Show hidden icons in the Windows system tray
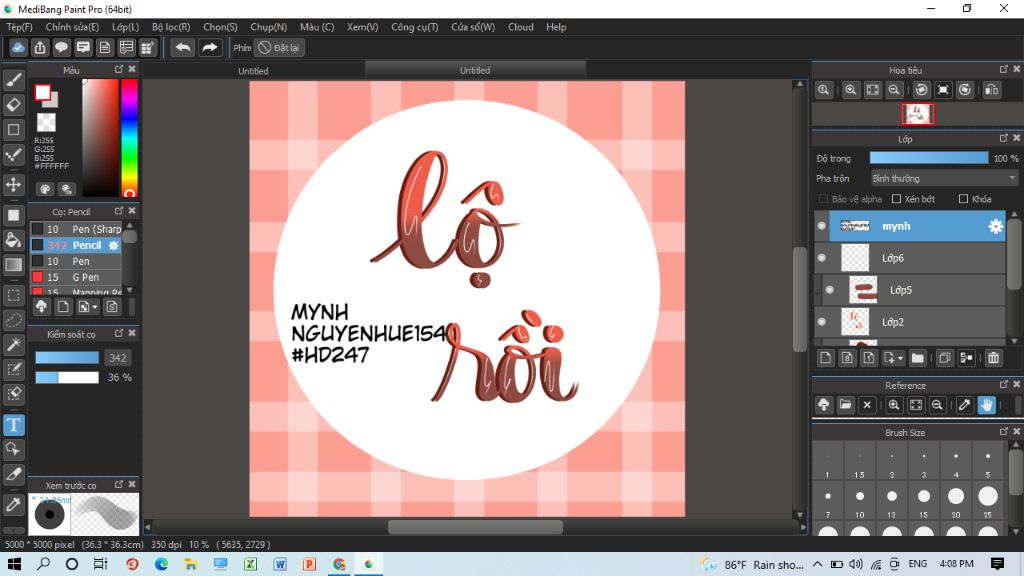The image size is (1024, 576). (818, 564)
